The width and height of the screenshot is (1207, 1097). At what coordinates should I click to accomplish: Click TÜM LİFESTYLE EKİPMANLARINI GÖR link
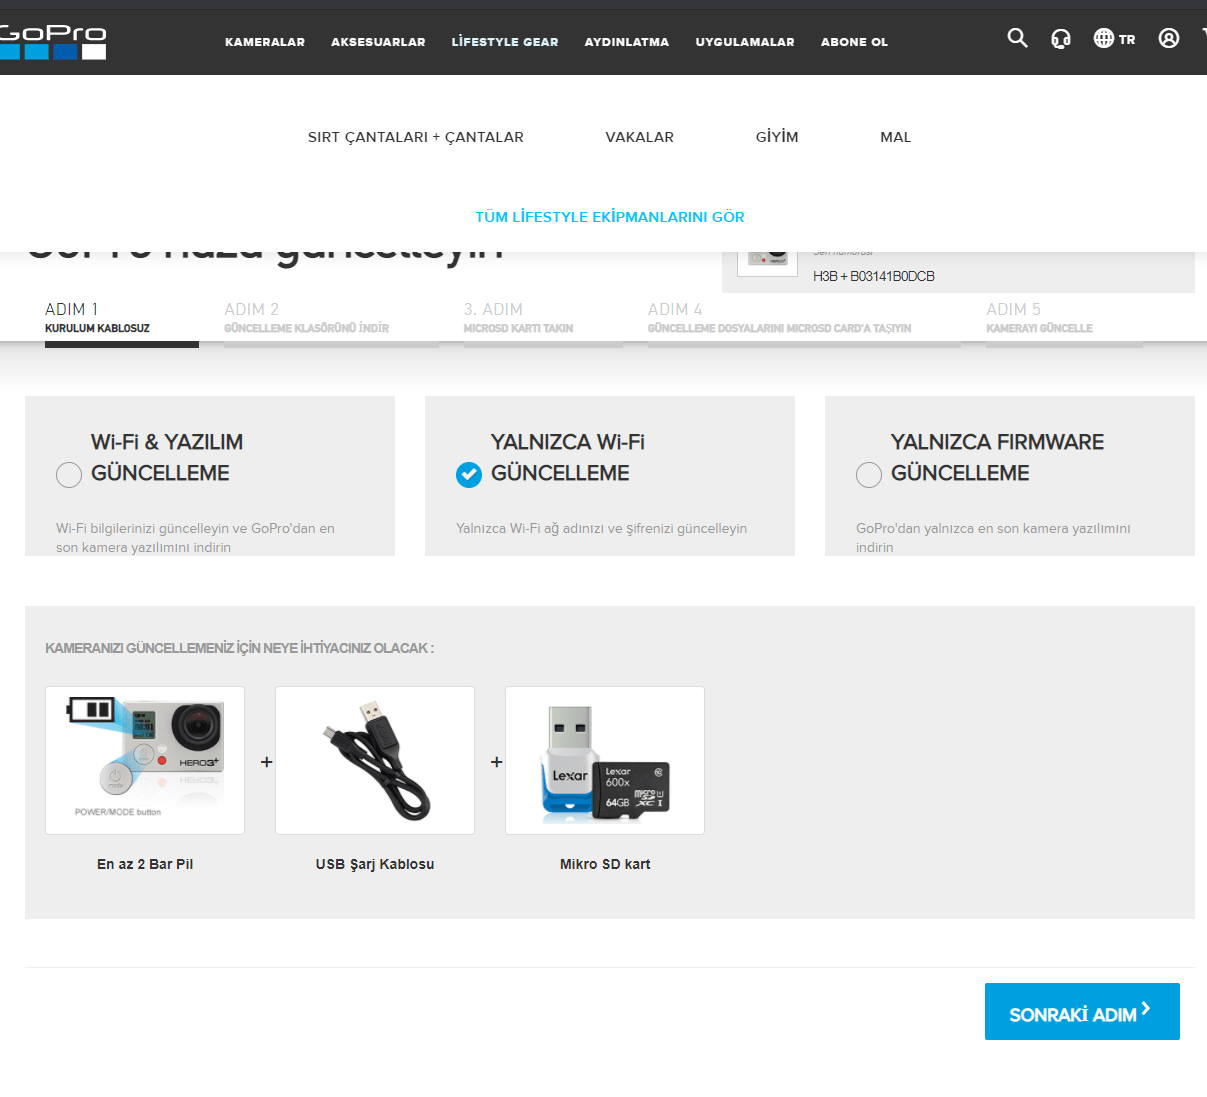coord(610,217)
